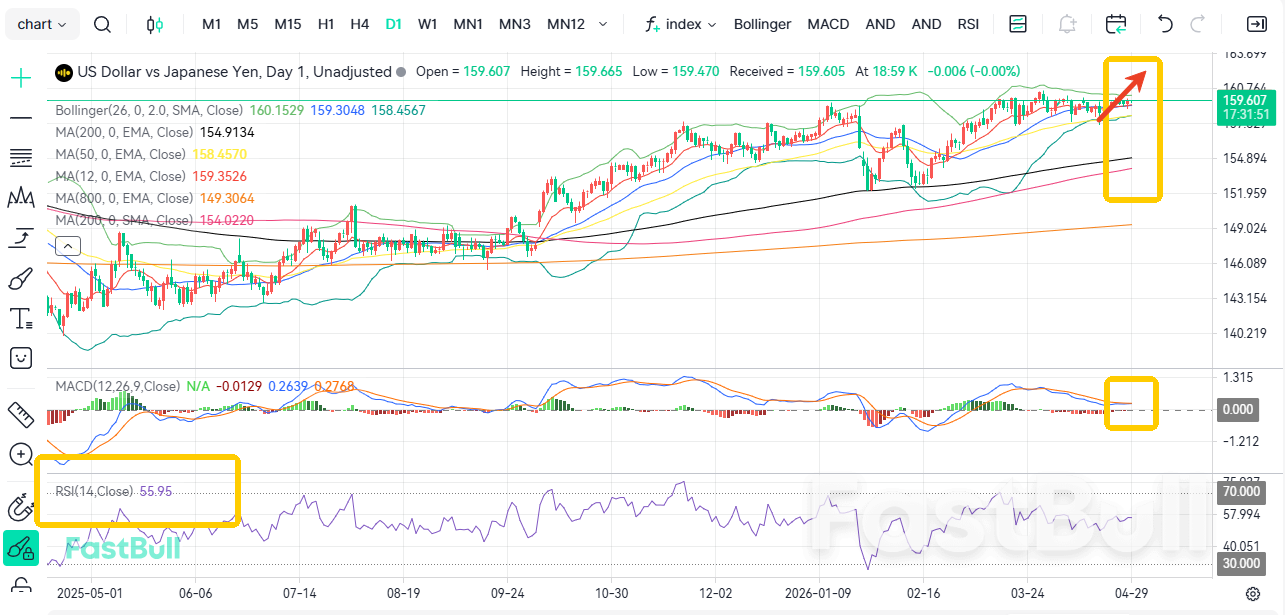
Task: Open the search tool in the toolbar
Action: [102, 24]
